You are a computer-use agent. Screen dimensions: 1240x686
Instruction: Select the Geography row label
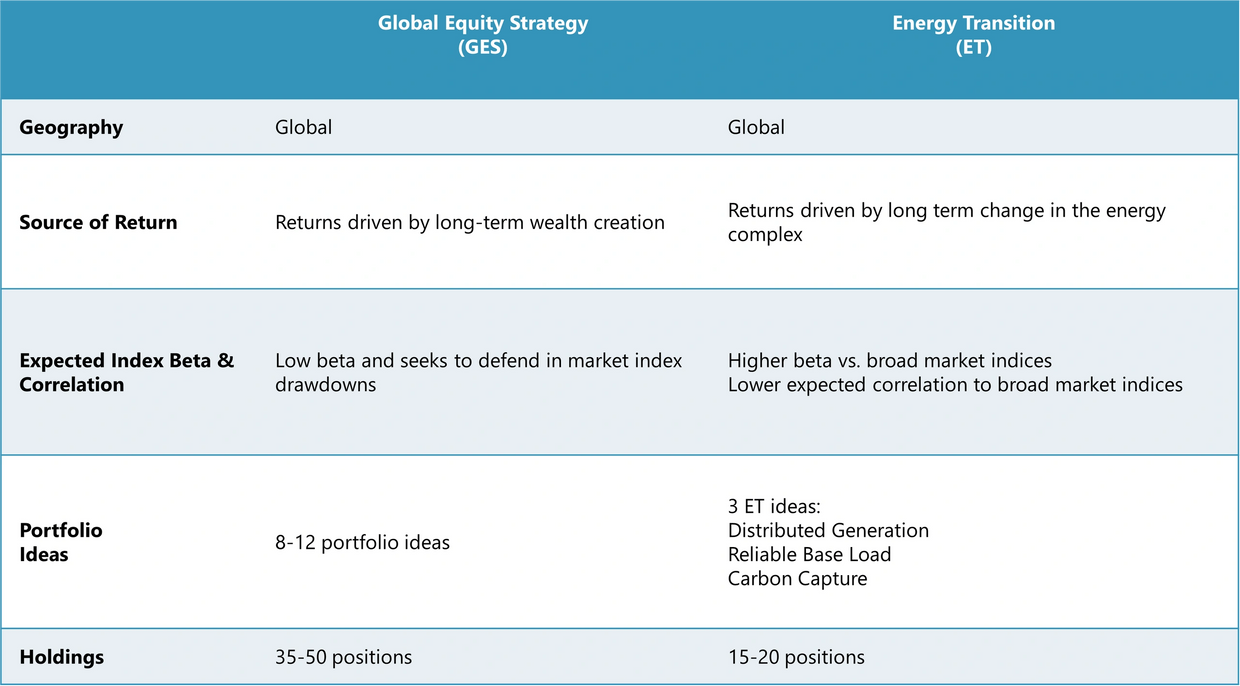click(71, 127)
